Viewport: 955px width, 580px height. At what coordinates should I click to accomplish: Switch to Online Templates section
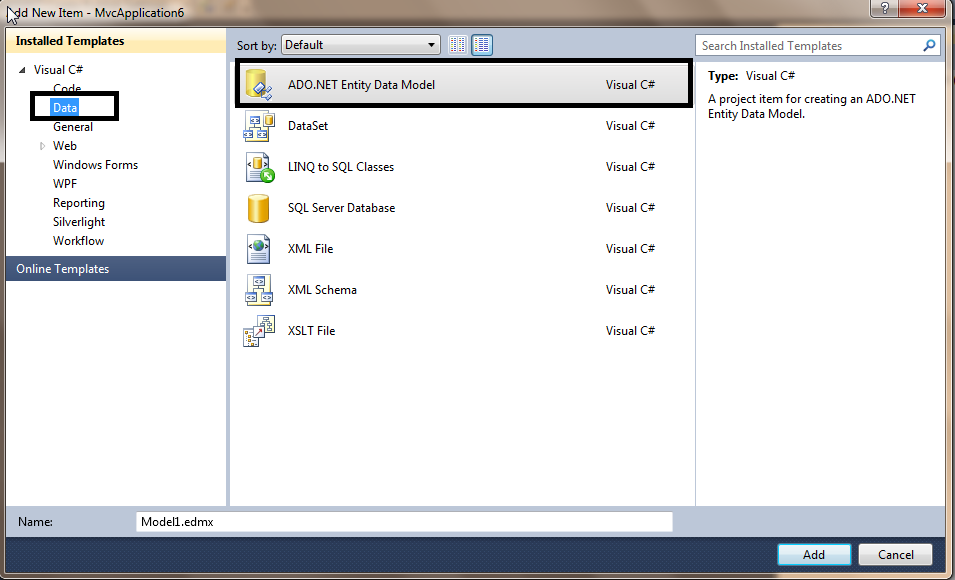tap(61, 268)
